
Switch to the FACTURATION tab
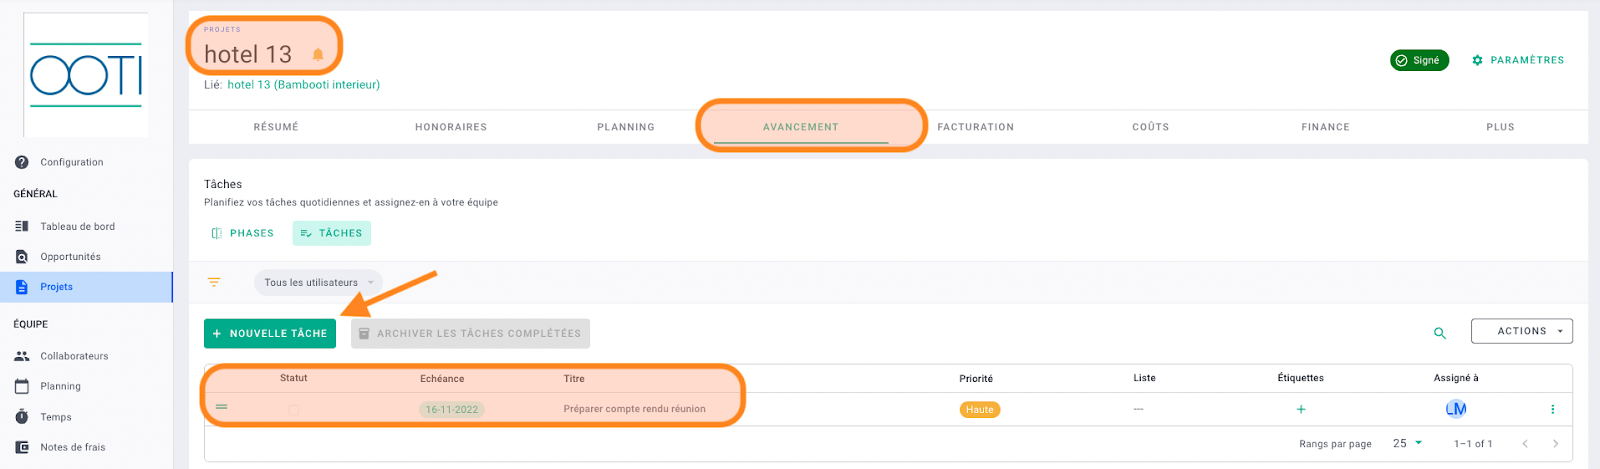(x=975, y=127)
